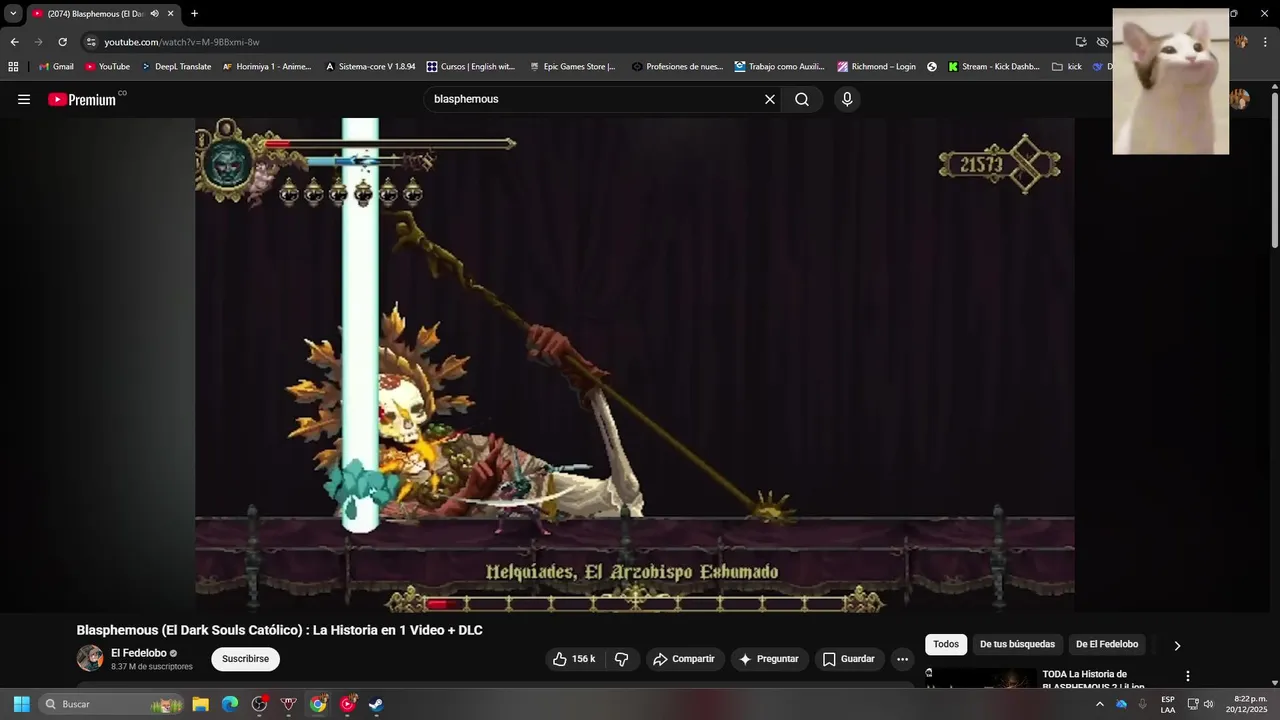
Task: Open the YouTube hamburger guide menu
Action: [24, 99]
